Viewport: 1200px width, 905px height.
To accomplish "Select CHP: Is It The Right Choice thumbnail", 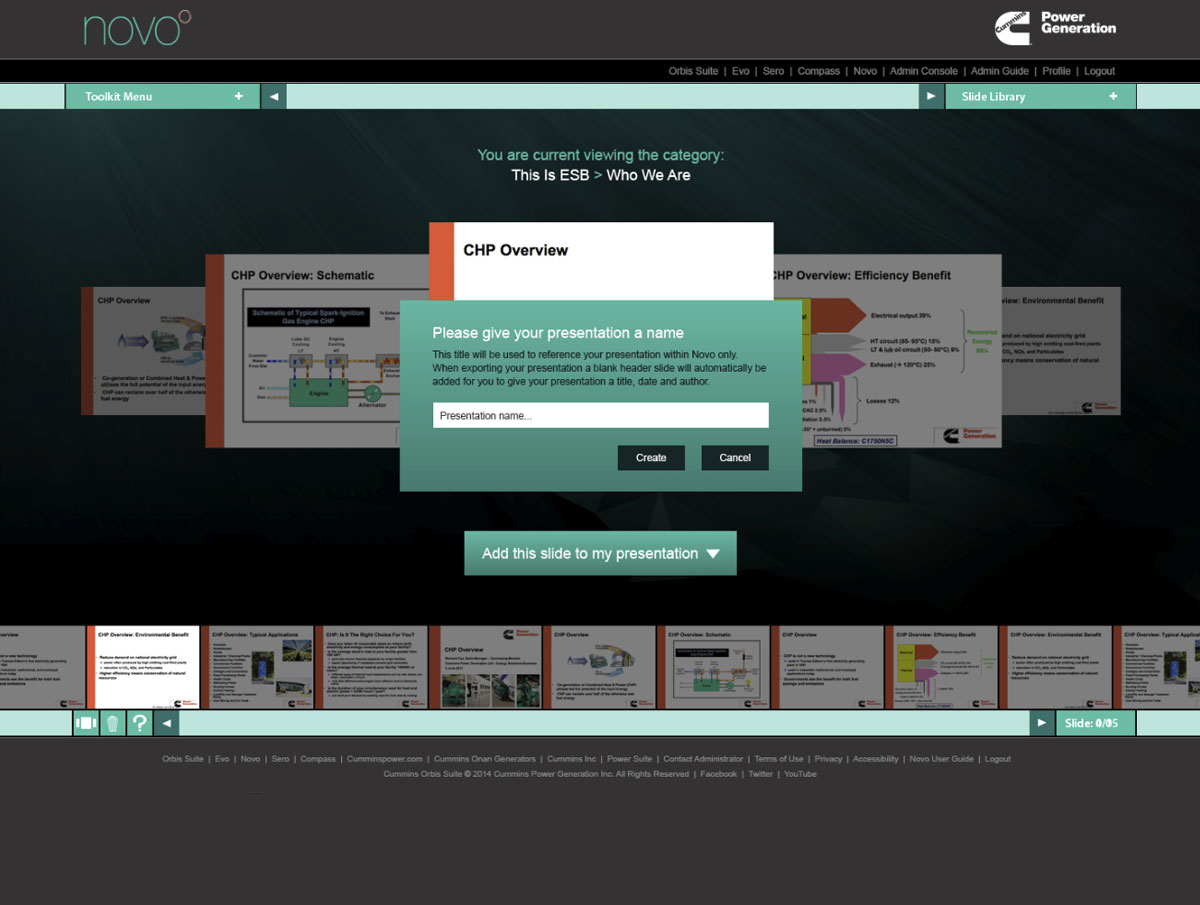I will 371,667.
